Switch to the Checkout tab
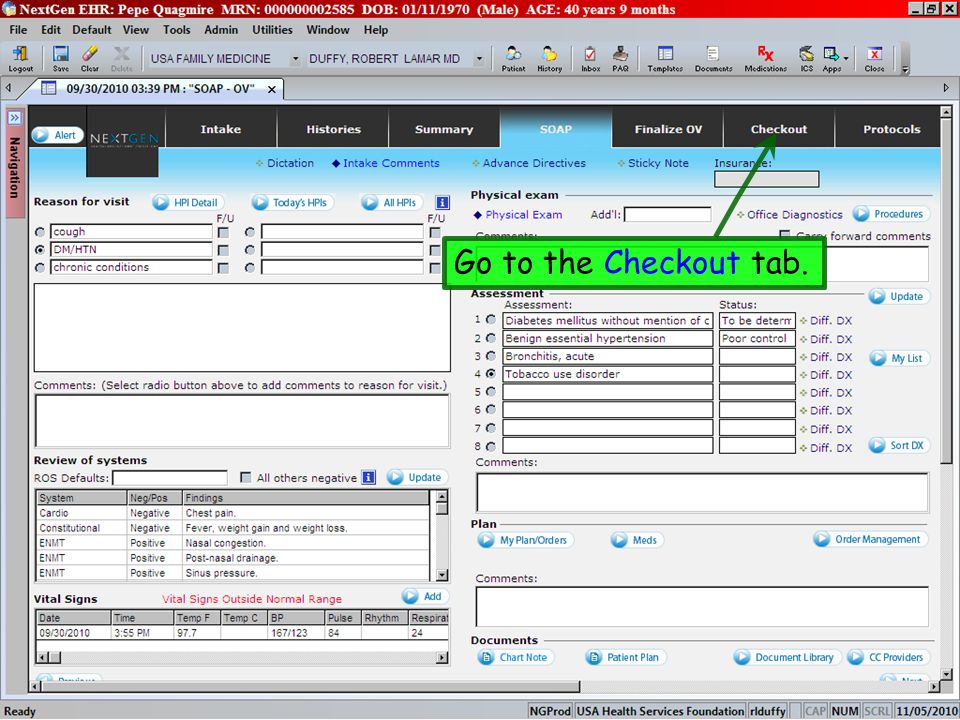The height and width of the screenshot is (720, 960). (779, 129)
